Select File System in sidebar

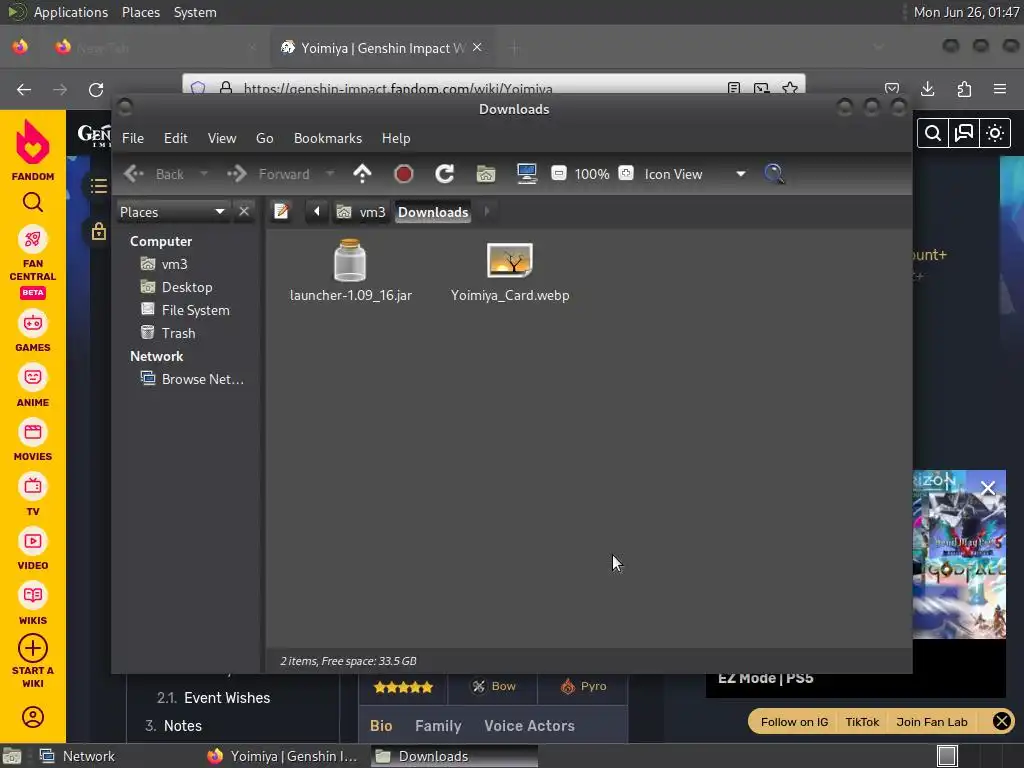(x=187, y=310)
